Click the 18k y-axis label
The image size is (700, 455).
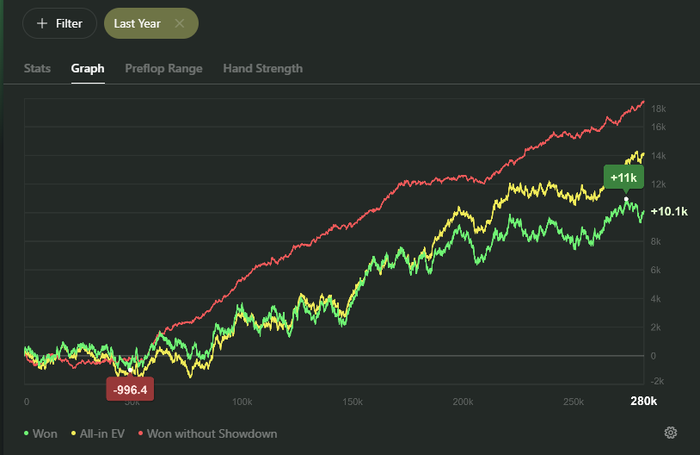pos(659,108)
